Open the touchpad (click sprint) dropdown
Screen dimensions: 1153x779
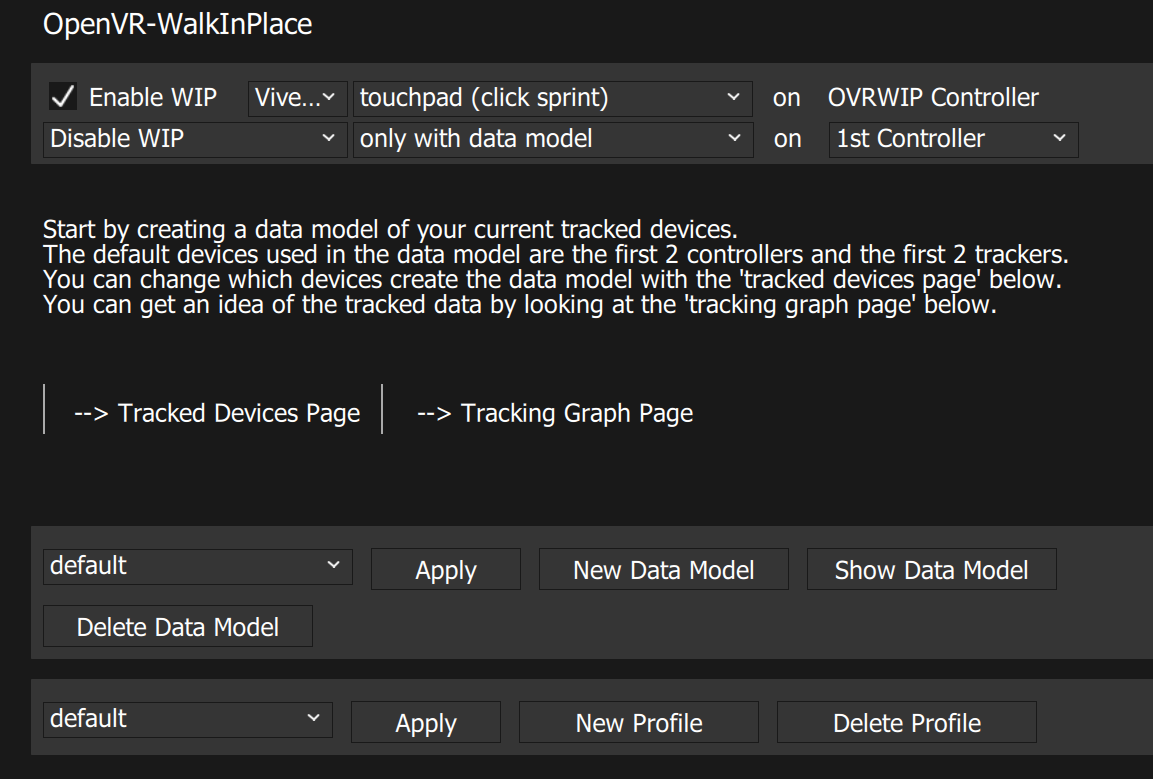(552, 98)
